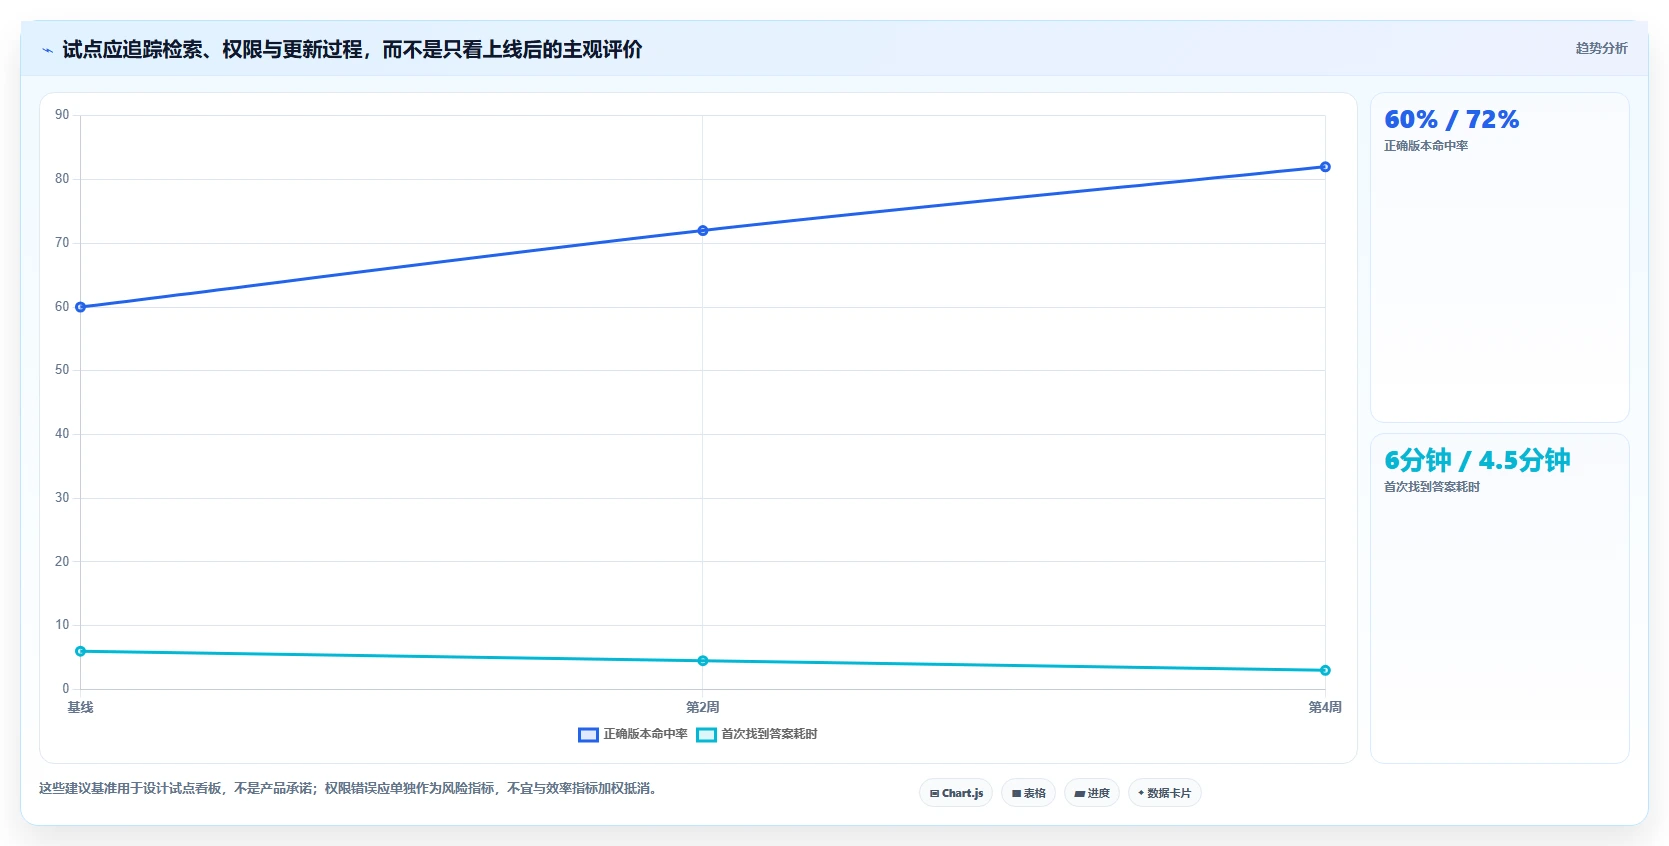The image size is (1669, 846).
Task: Toggle the 首次找到答案耗时 legend item
Action: click(x=757, y=734)
